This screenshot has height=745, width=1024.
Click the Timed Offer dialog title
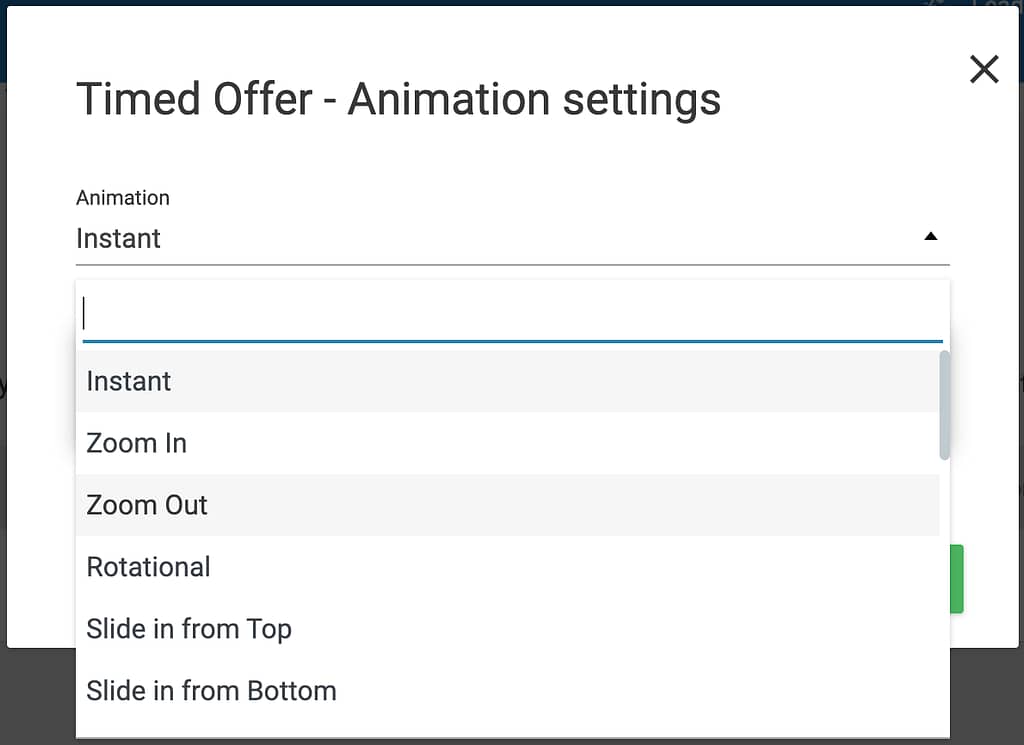tap(398, 100)
